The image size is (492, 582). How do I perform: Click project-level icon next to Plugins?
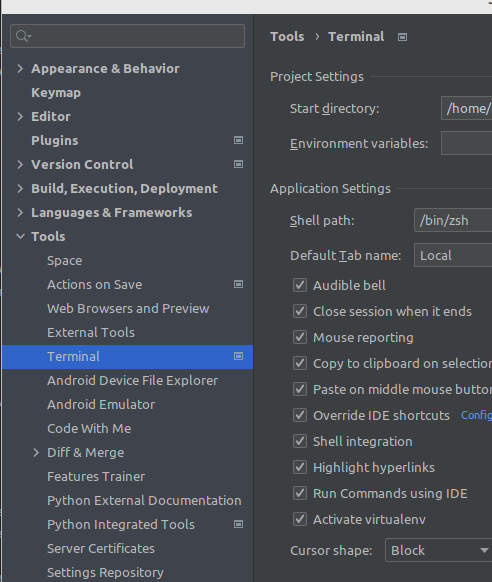coord(238,140)
